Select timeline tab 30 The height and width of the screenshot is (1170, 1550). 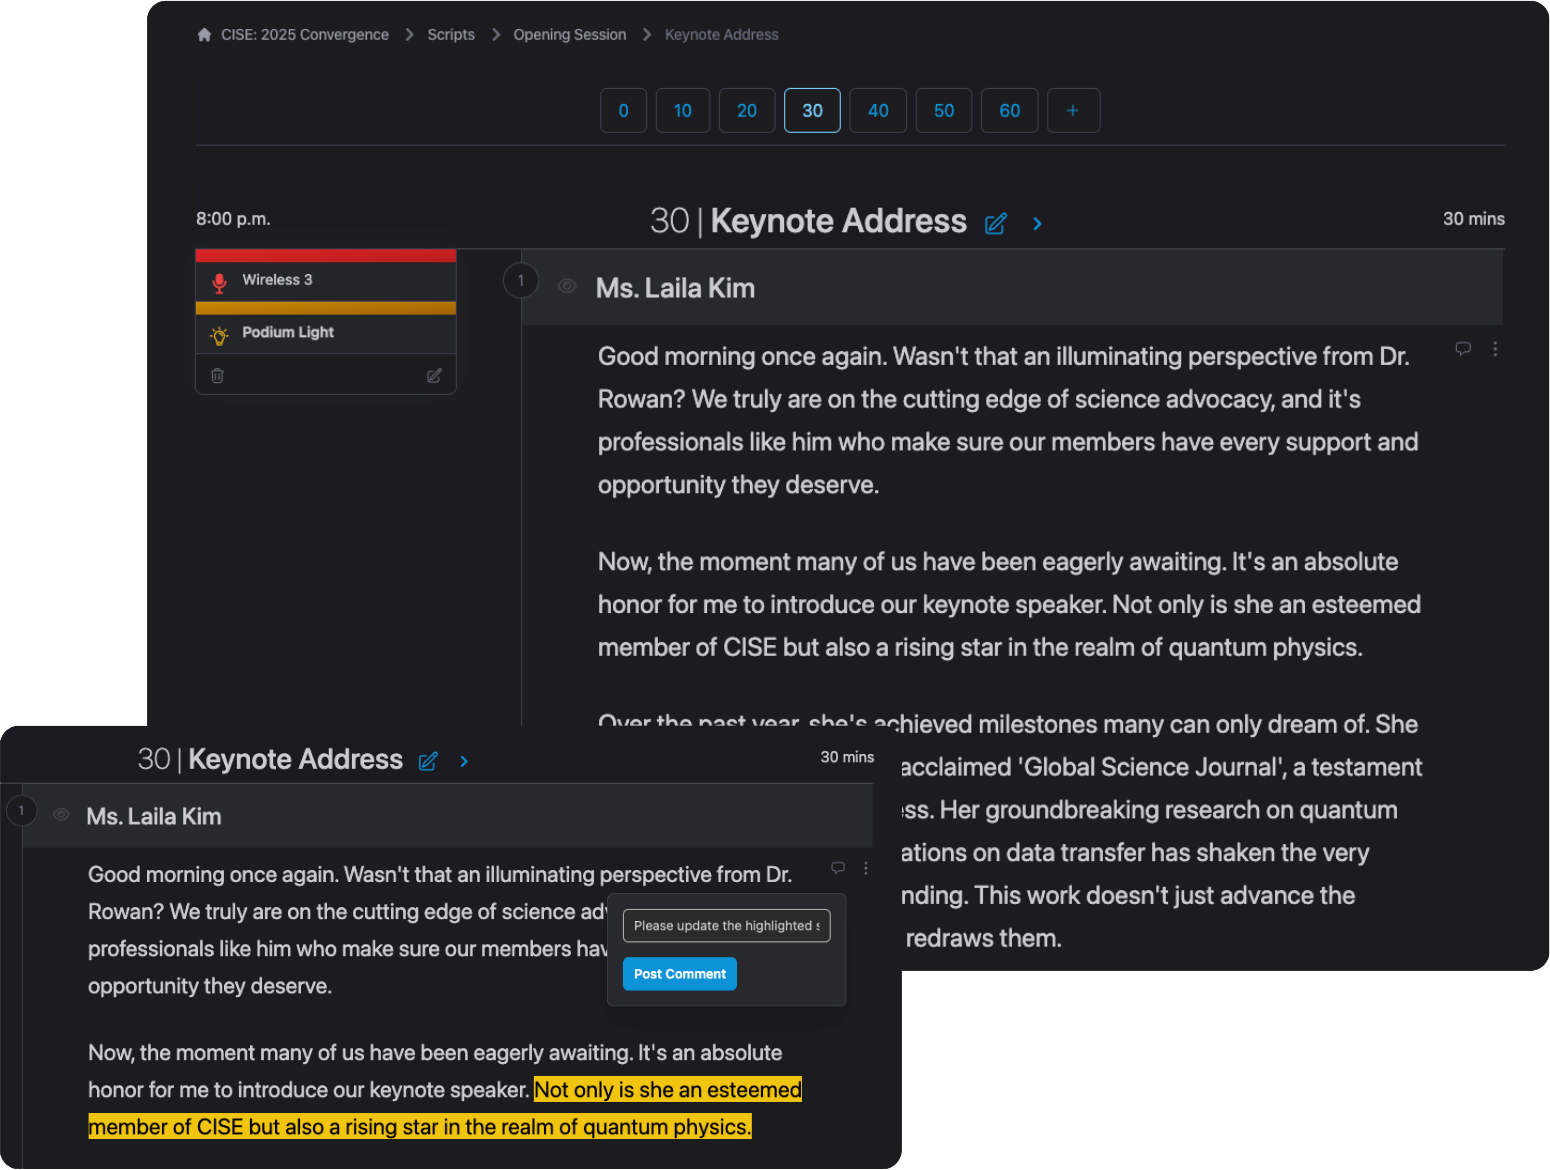(813, 111)
